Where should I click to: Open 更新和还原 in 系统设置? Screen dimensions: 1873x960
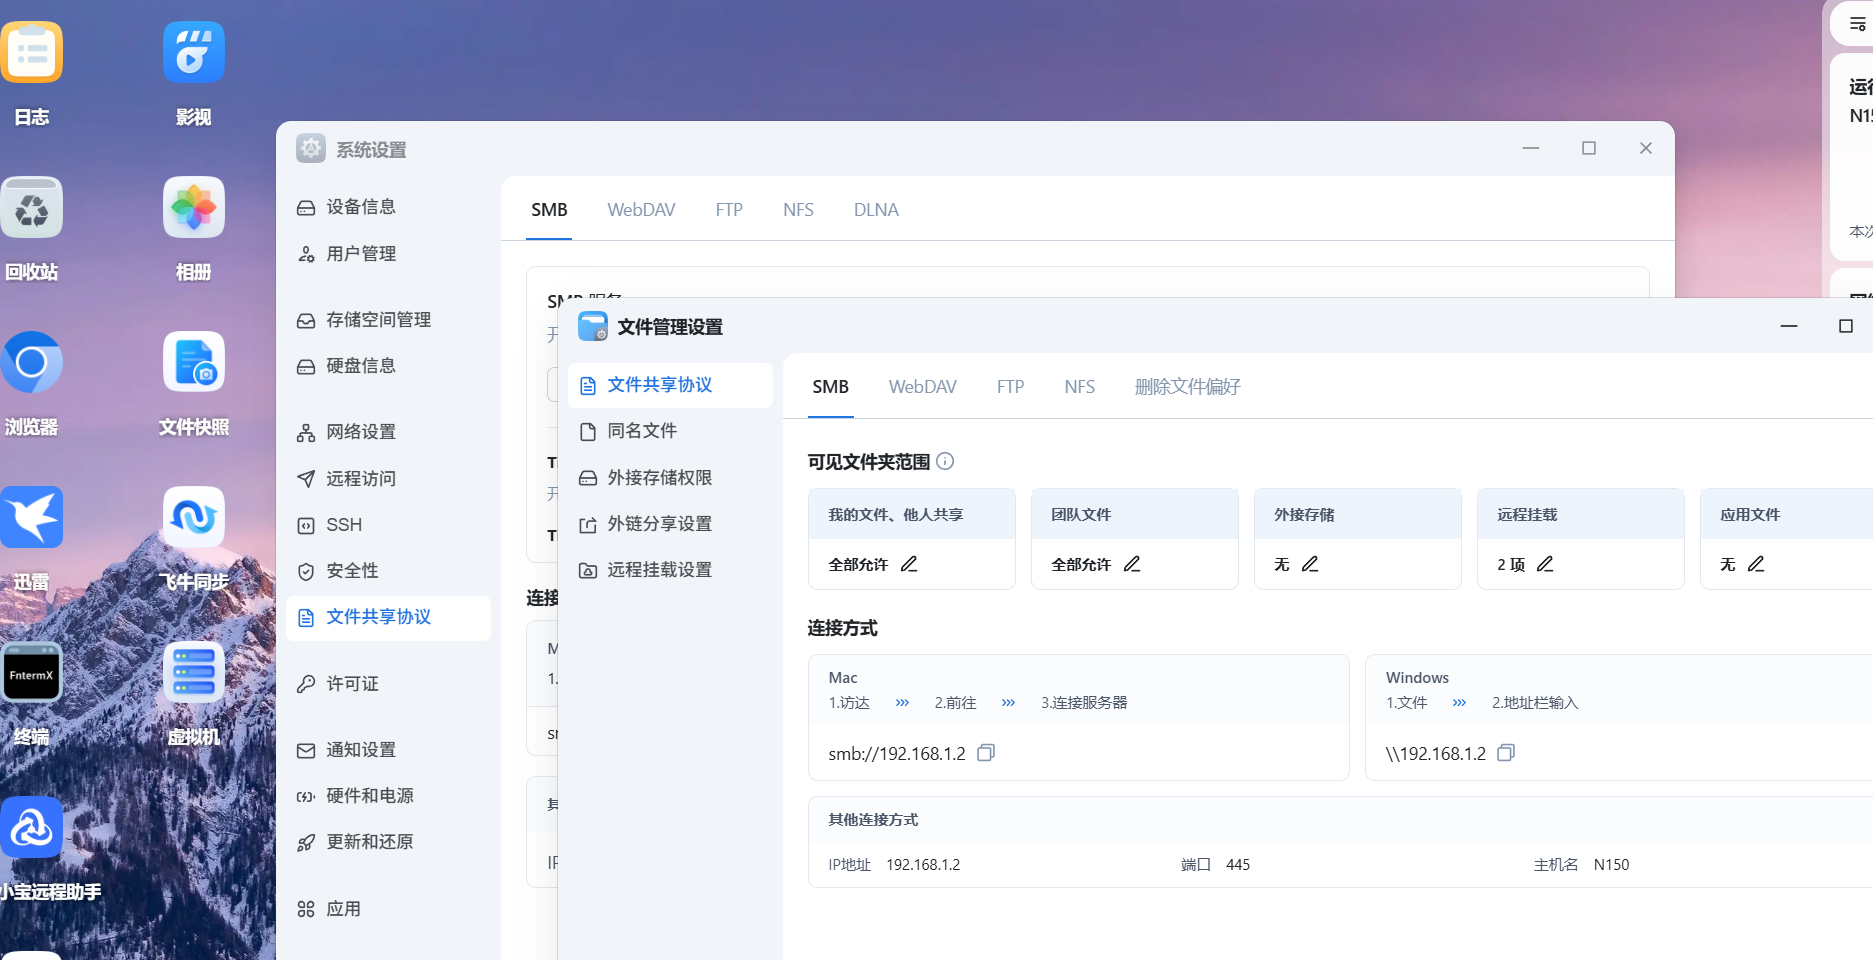pyautogui.click(x=388, y=842)
